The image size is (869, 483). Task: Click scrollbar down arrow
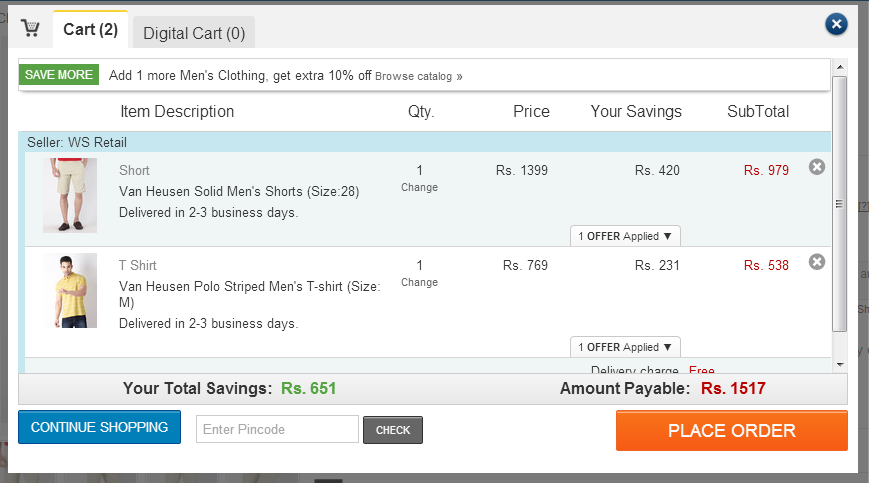840,364
